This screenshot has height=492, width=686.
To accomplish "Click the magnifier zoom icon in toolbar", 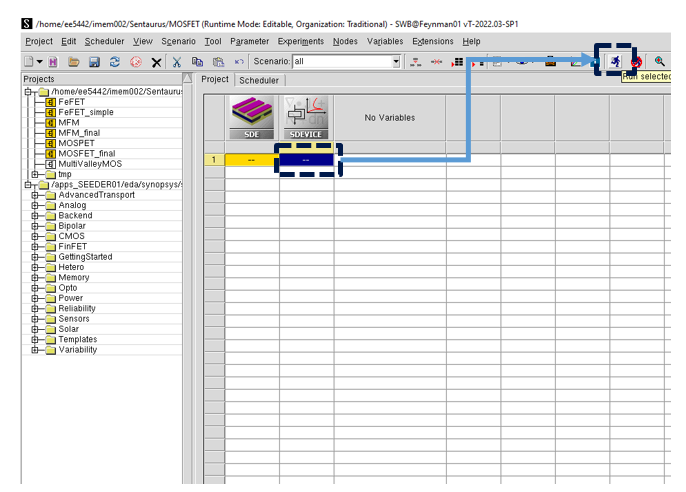I will click(660, 62).
